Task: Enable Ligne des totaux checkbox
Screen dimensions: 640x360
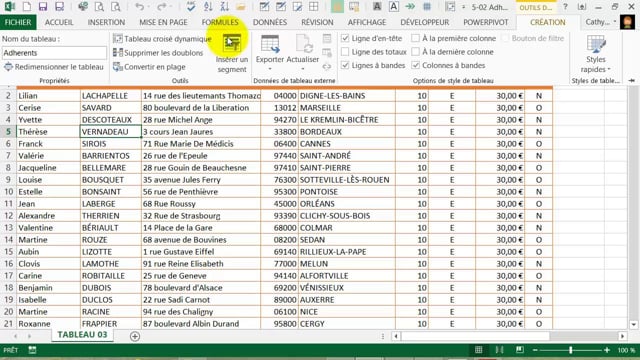Action: (345, 52)
